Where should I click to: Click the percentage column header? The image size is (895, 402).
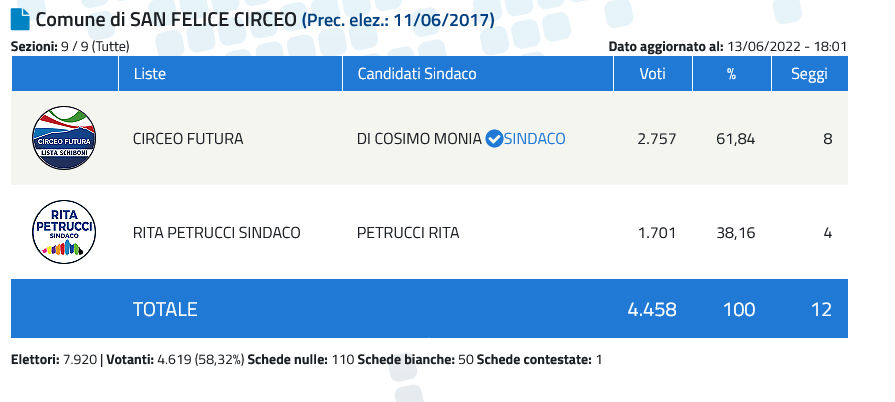(732, 74)
